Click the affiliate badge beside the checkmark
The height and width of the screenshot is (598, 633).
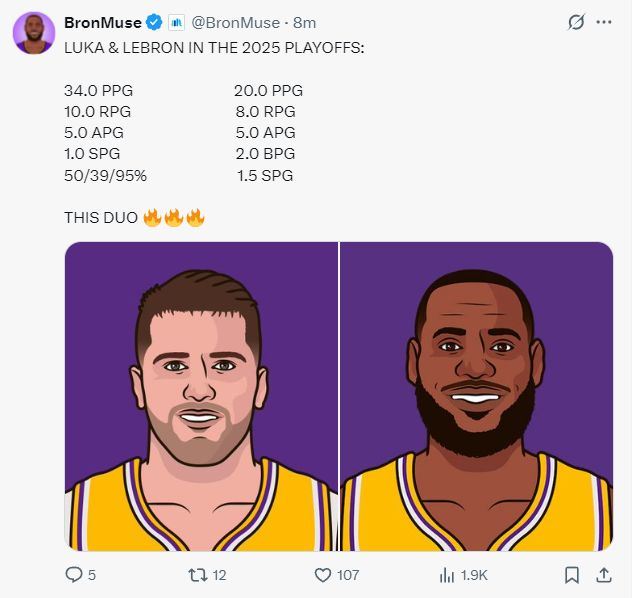176,22
